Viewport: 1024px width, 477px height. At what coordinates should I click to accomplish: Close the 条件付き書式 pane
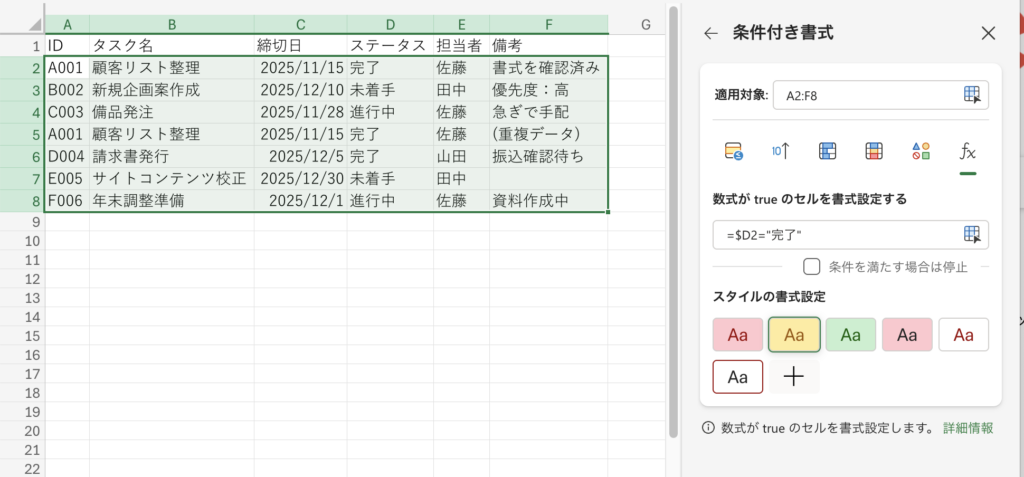click(x=988, y=33)
